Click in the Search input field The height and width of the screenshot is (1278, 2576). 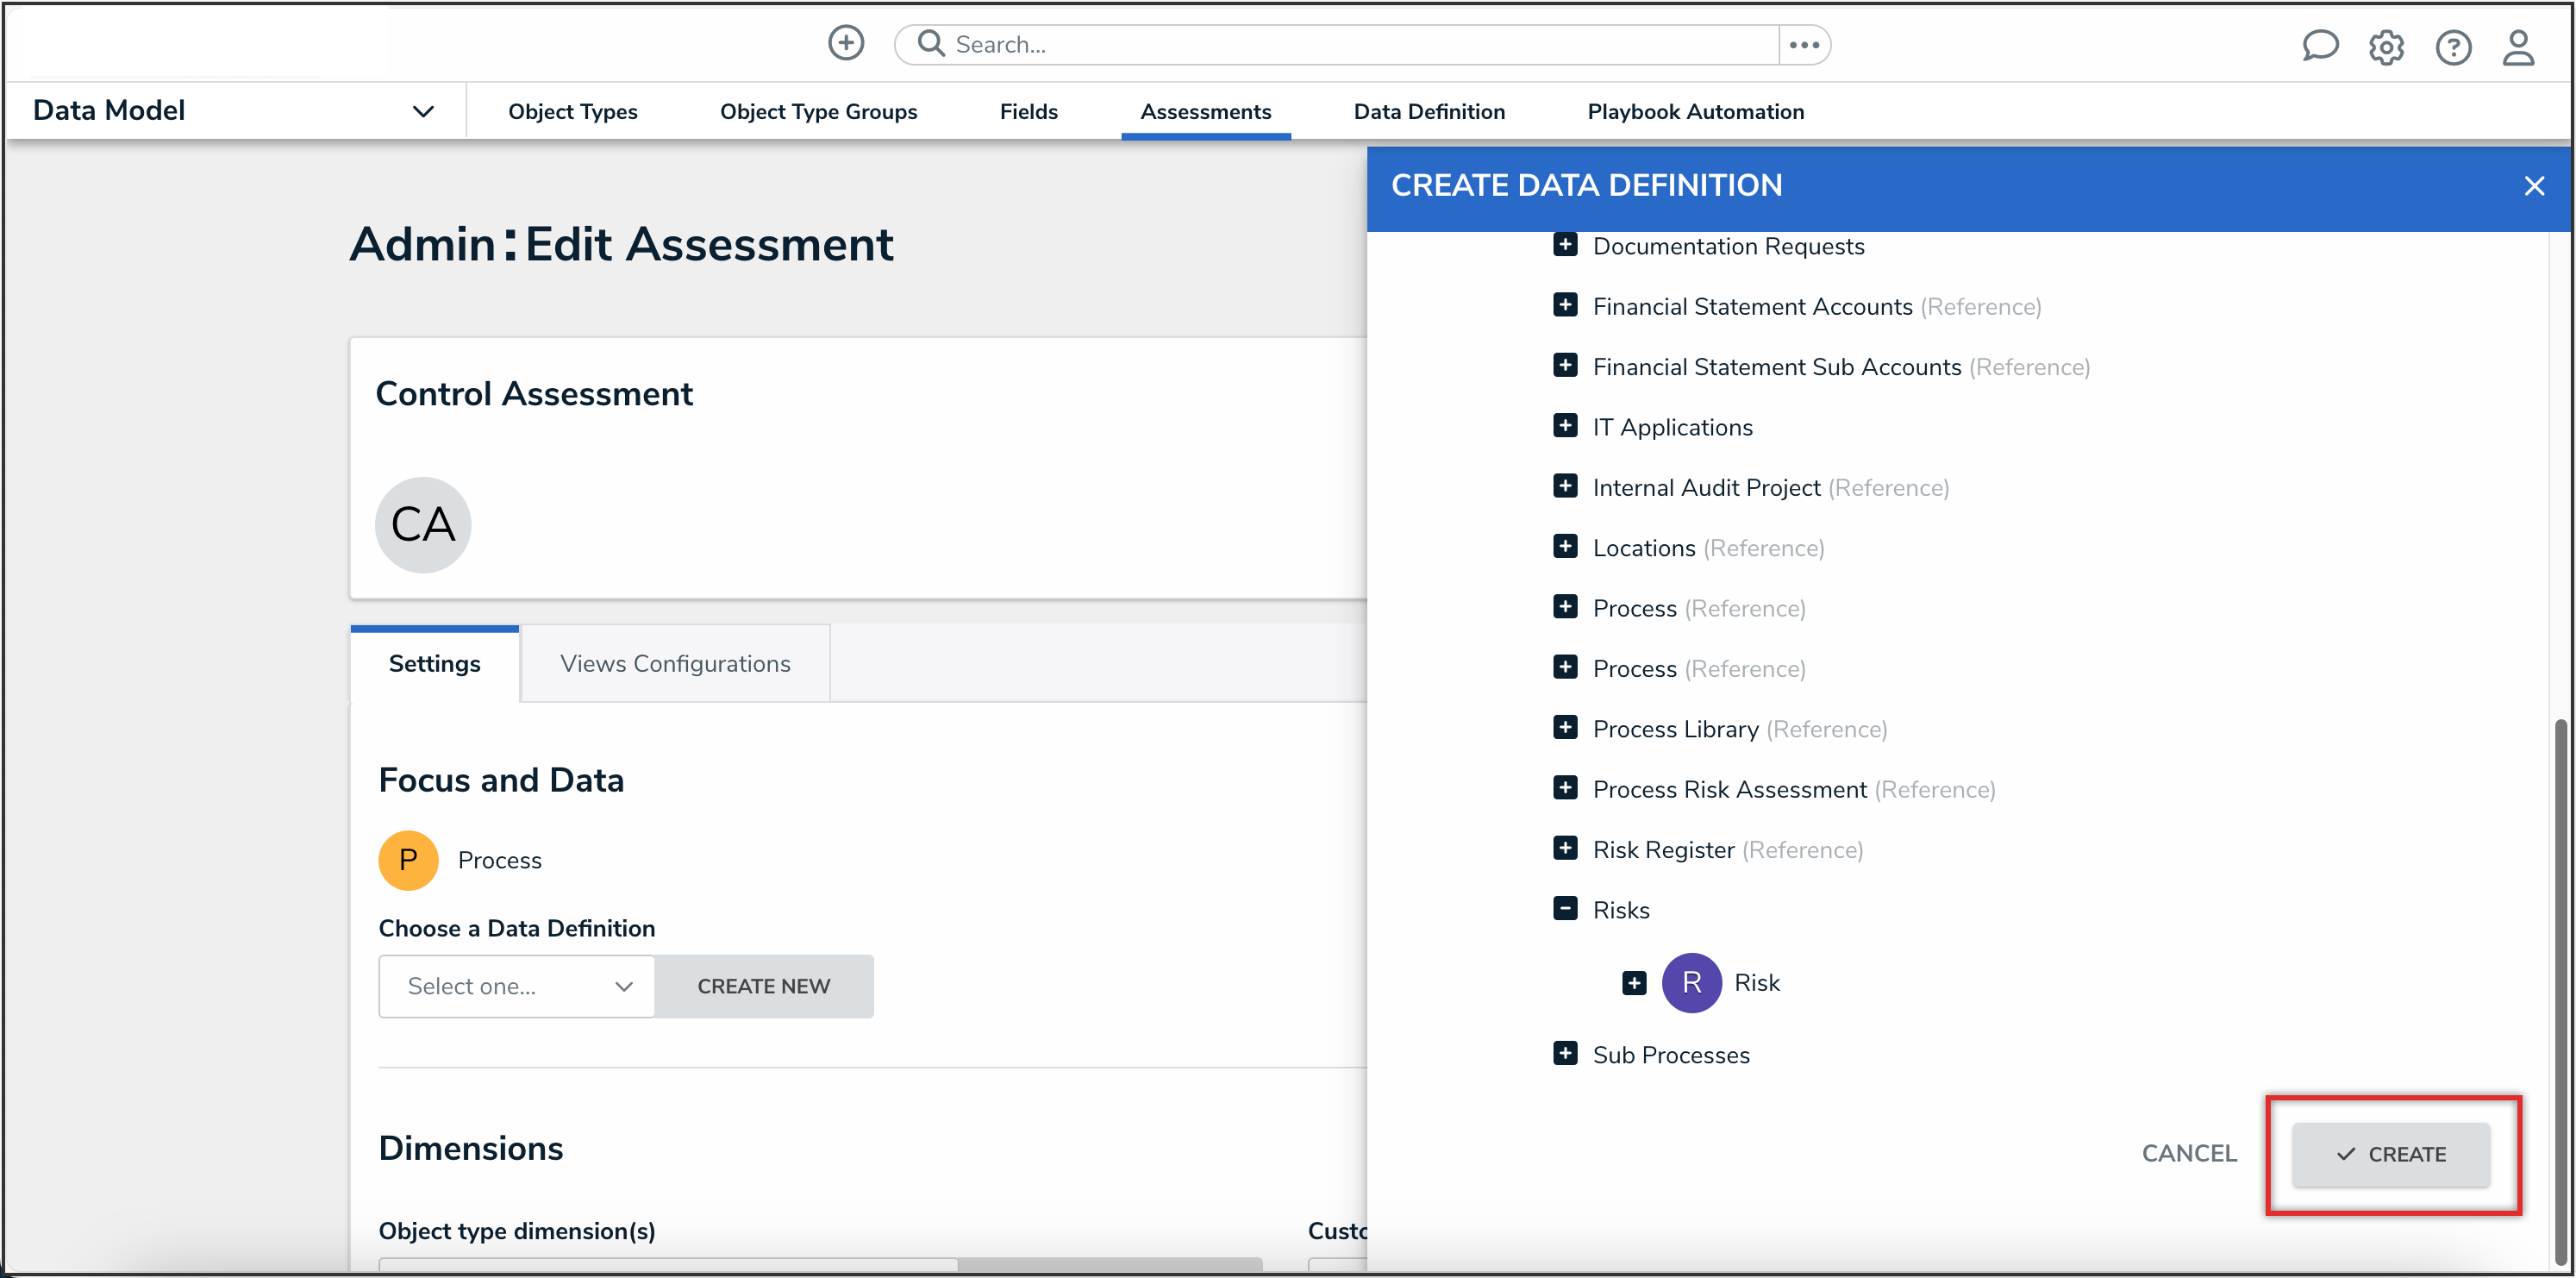[1360, 44]
